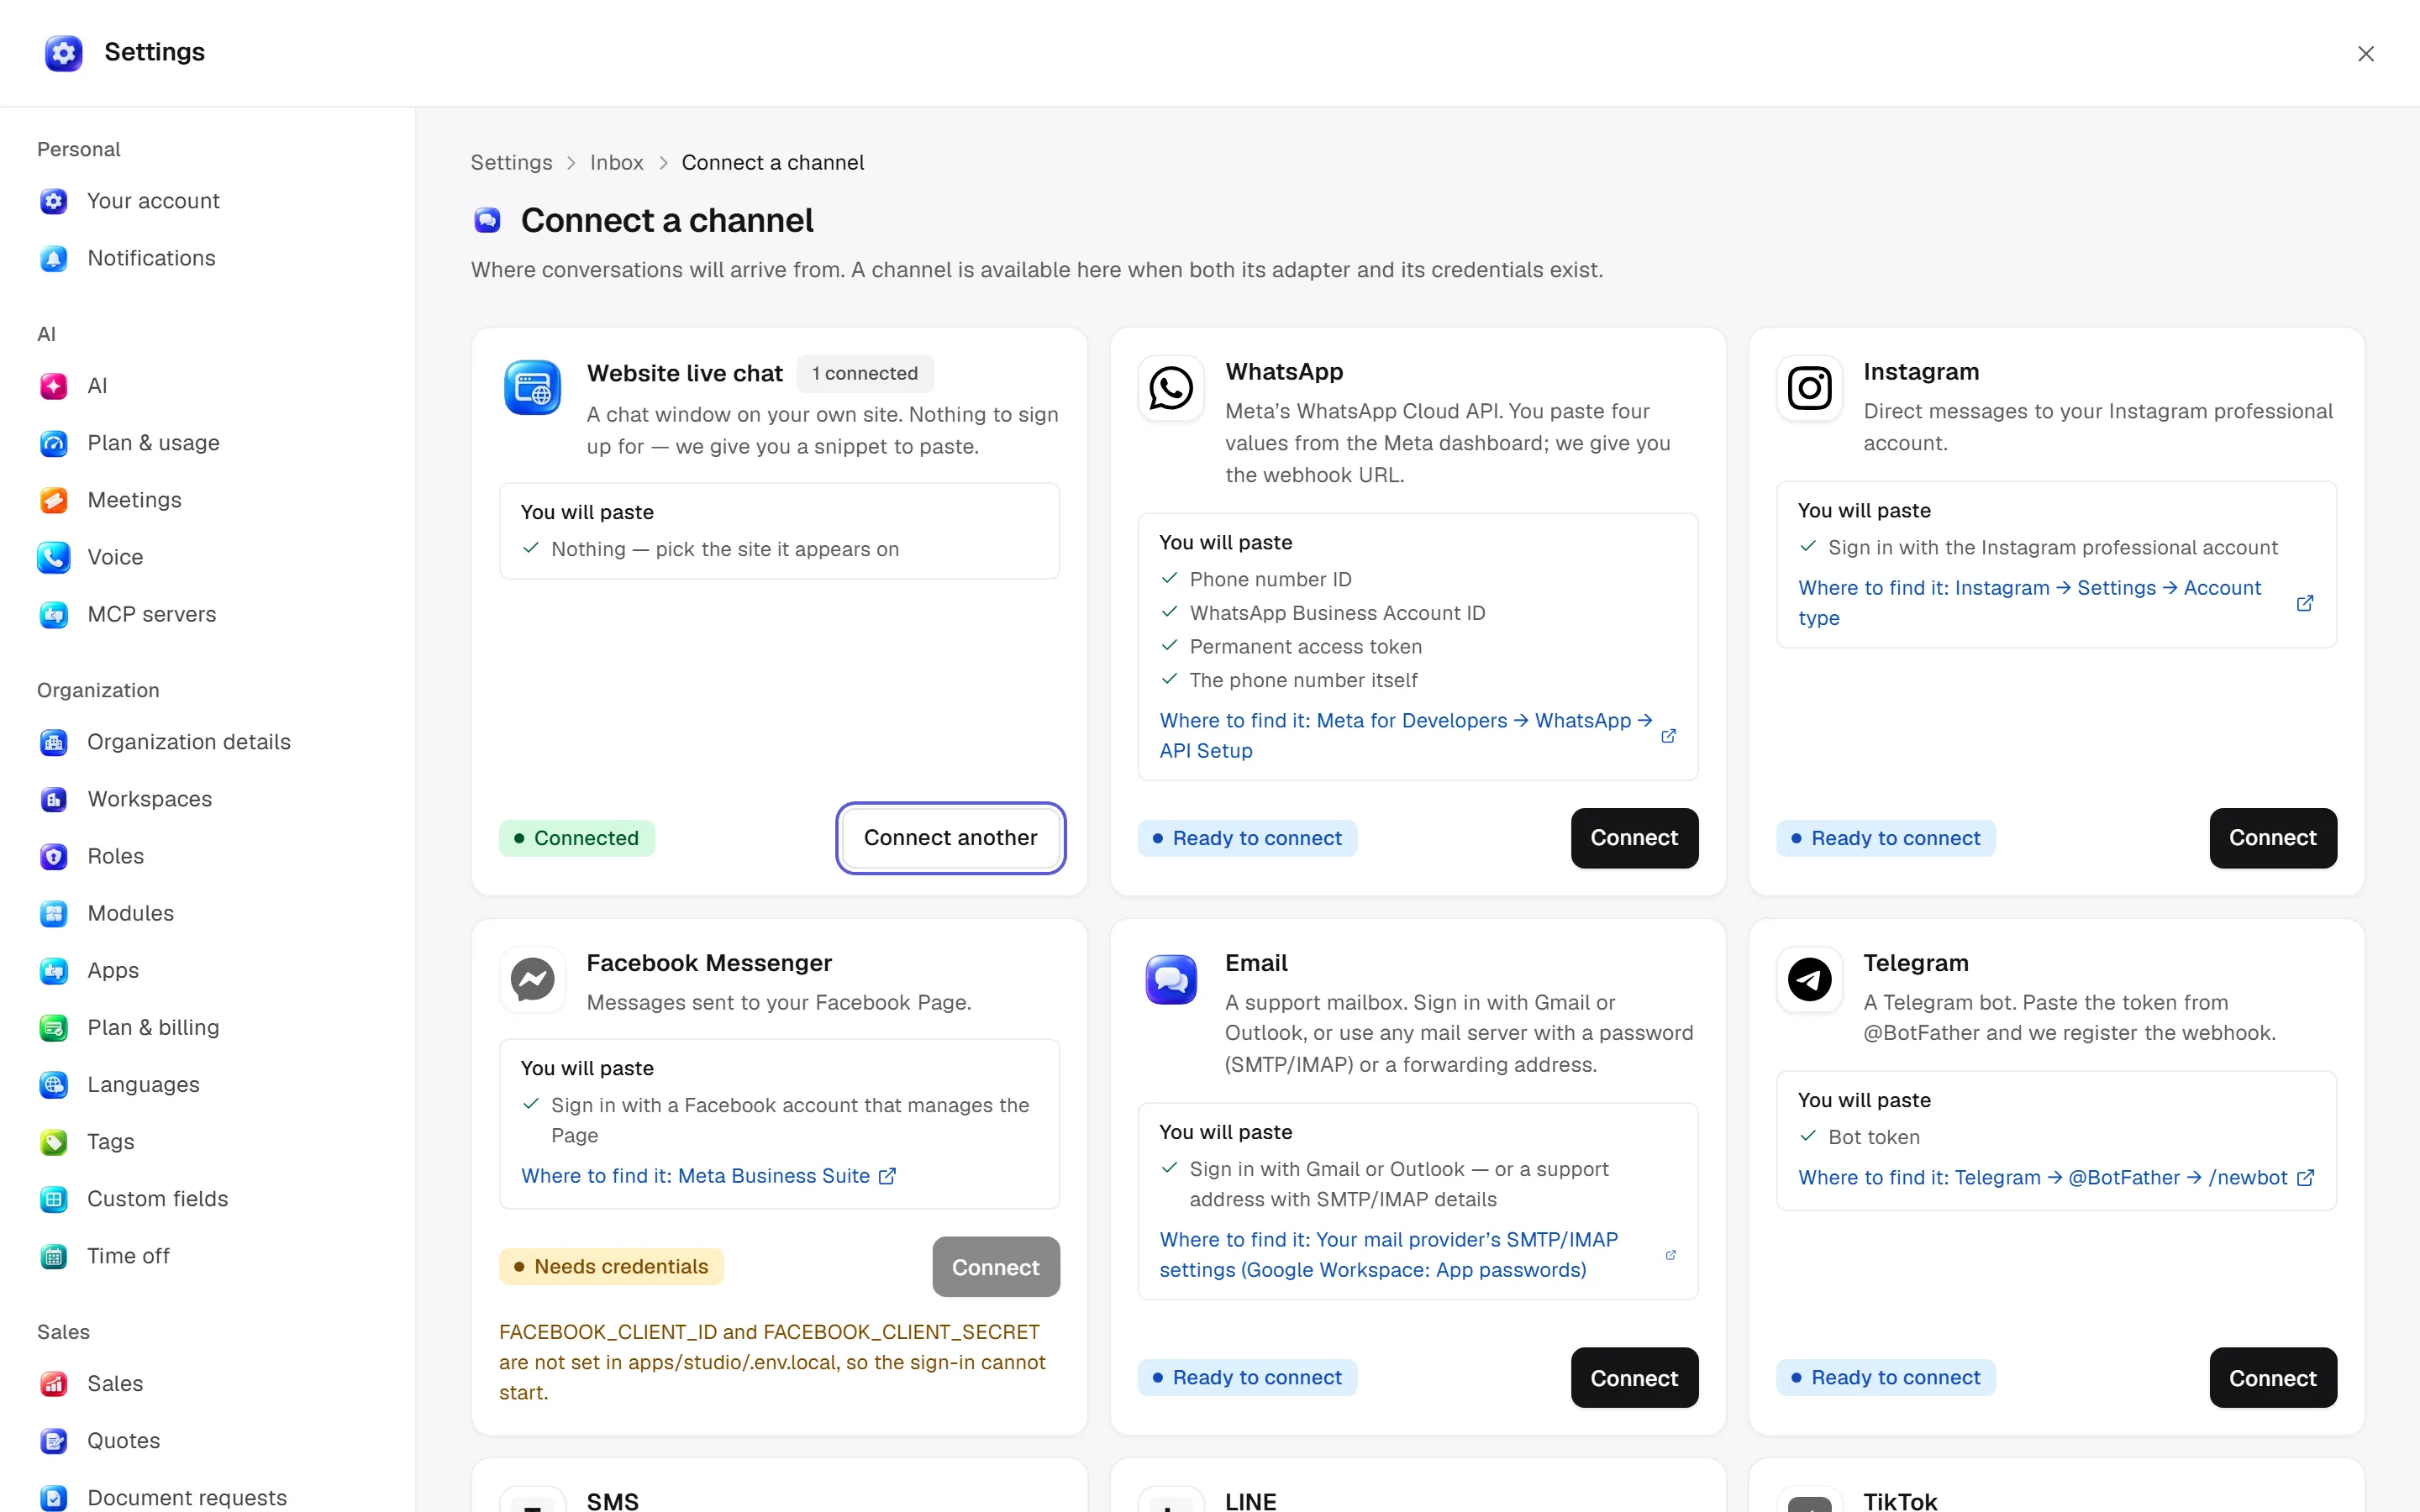Click the Roles shield icon
The image size is (2420, 1512).
coord(54,856)
